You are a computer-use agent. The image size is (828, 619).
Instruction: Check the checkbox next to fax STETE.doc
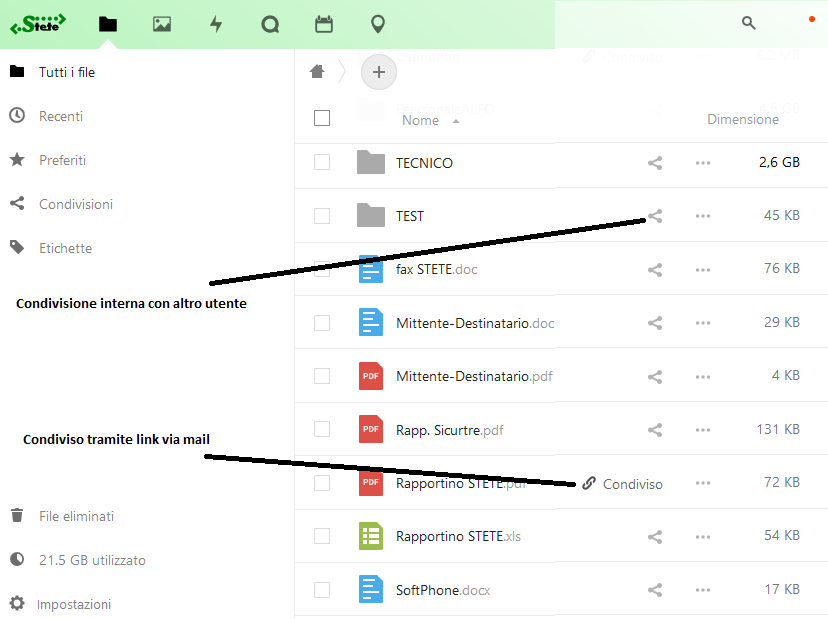coord(321,269)
